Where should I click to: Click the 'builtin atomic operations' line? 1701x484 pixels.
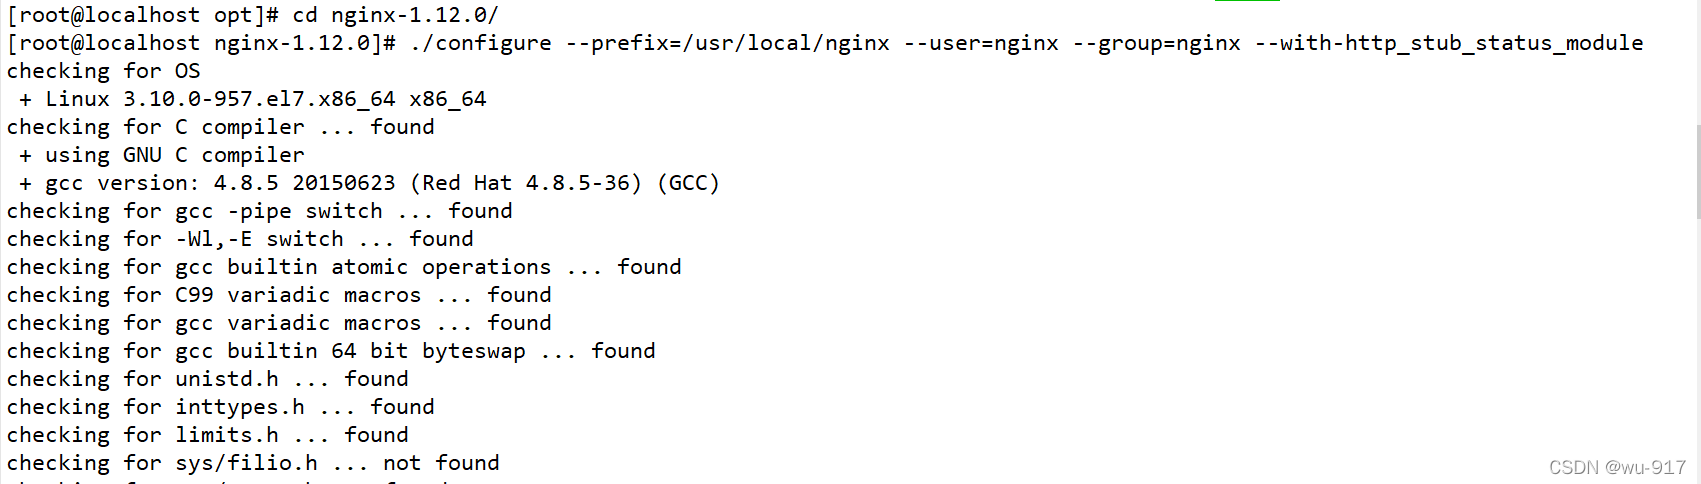[x=344, y=267]
